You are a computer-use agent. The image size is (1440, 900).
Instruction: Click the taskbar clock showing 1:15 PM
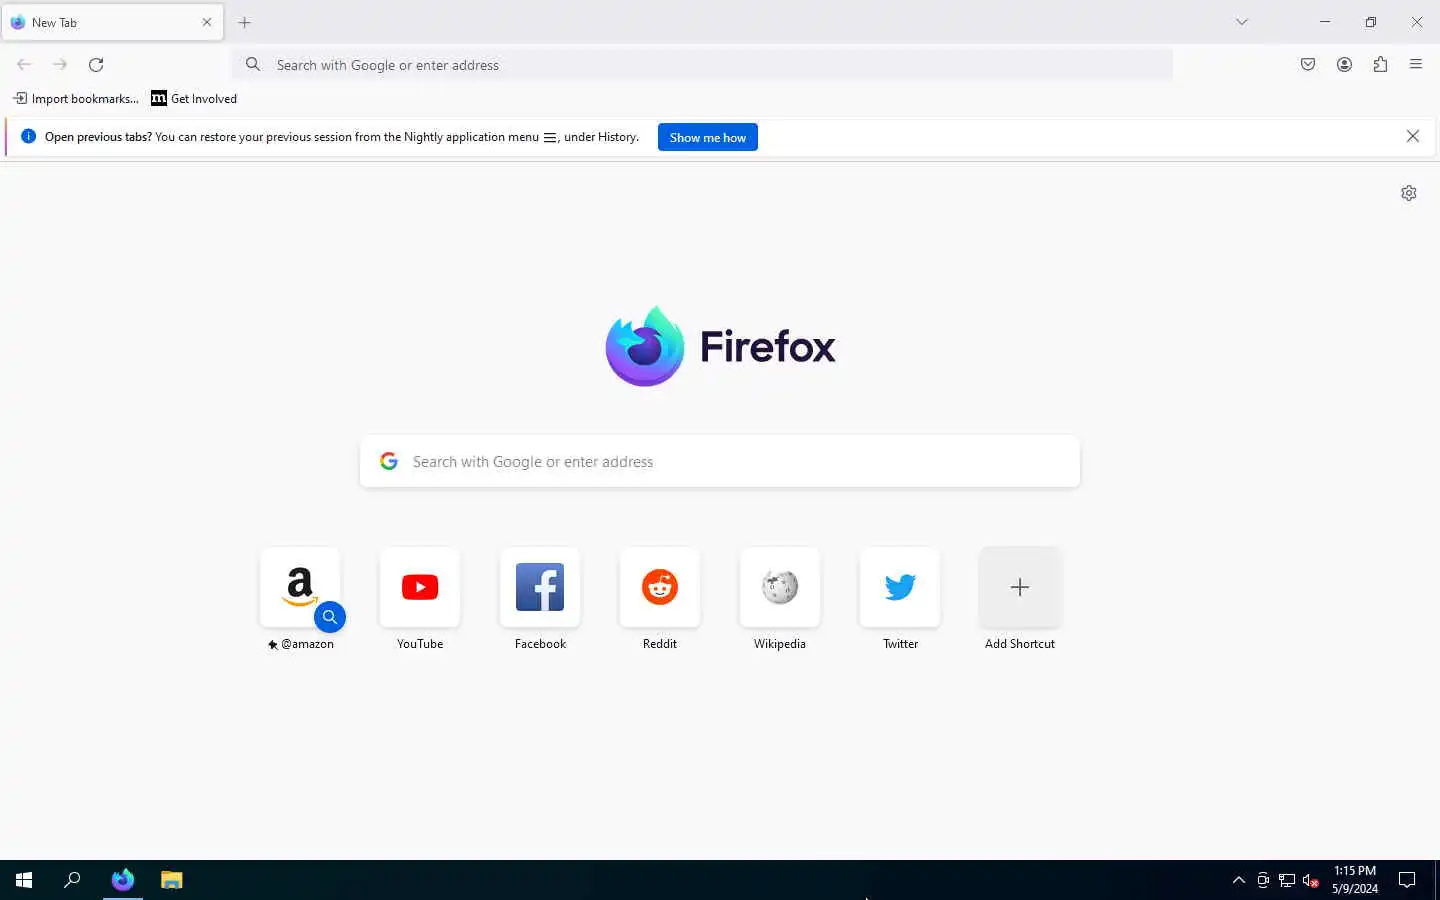point(1355,880)
